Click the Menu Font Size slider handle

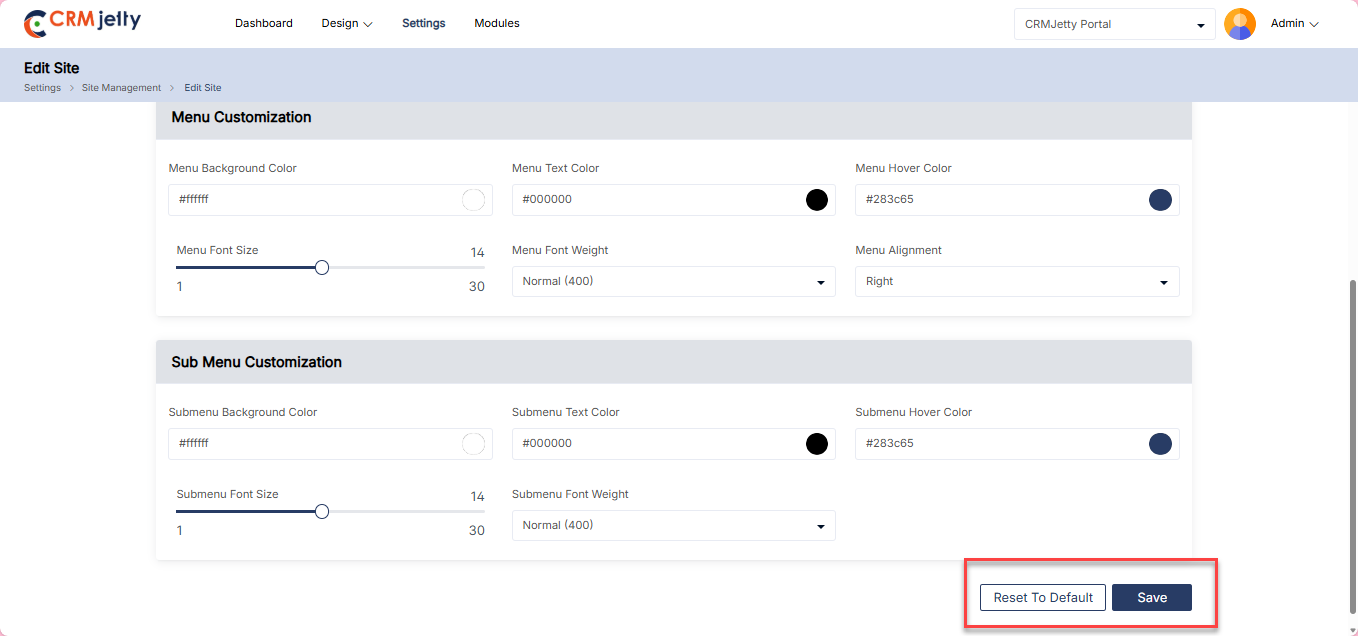pyautogui.click(x=322, y=268)
